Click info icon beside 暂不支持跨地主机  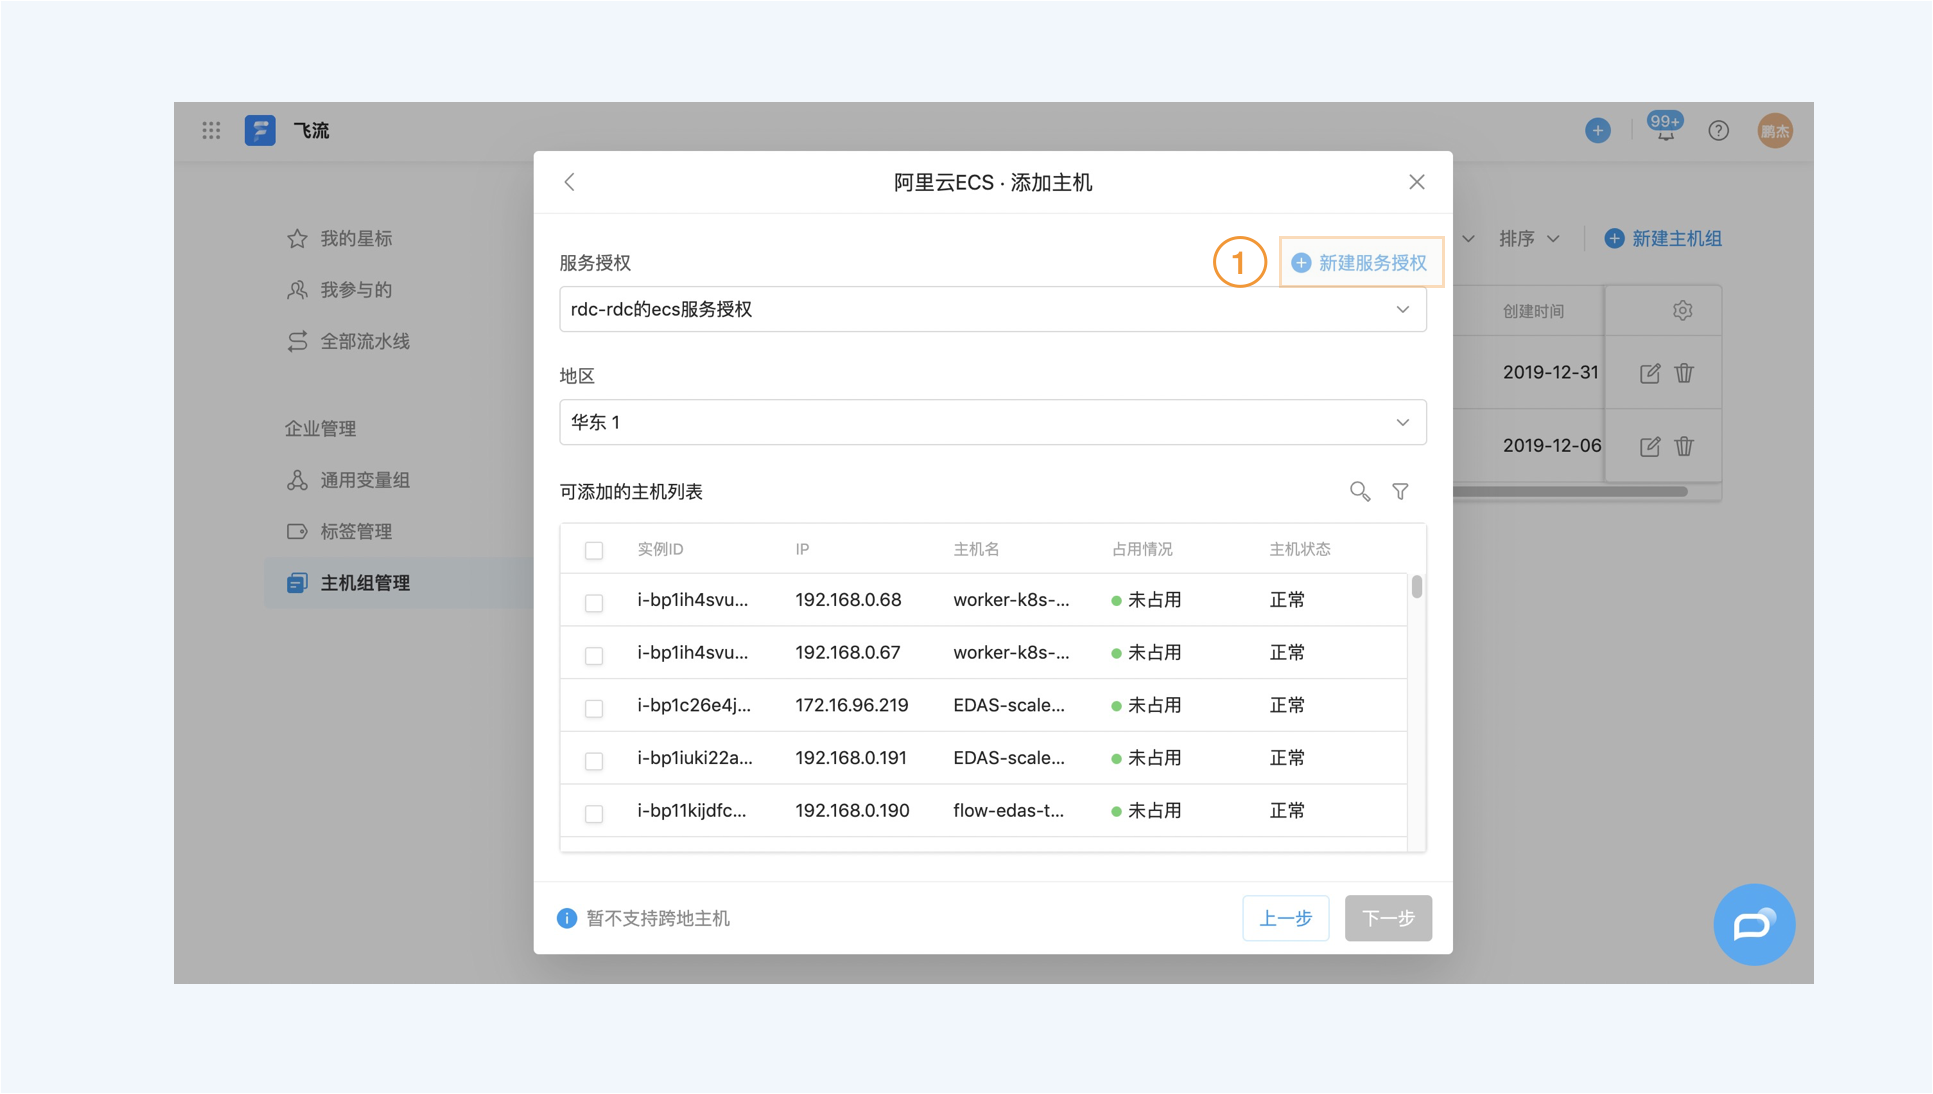click(x=567, y=918)
